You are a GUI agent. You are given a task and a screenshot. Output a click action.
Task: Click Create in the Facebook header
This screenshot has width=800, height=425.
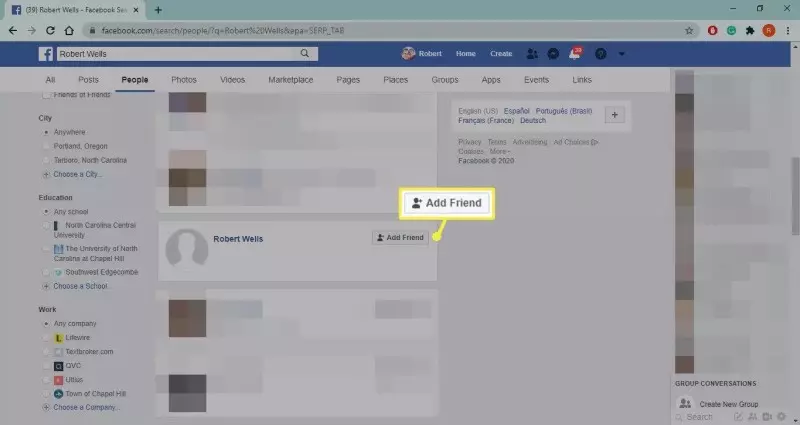[501, 54]
